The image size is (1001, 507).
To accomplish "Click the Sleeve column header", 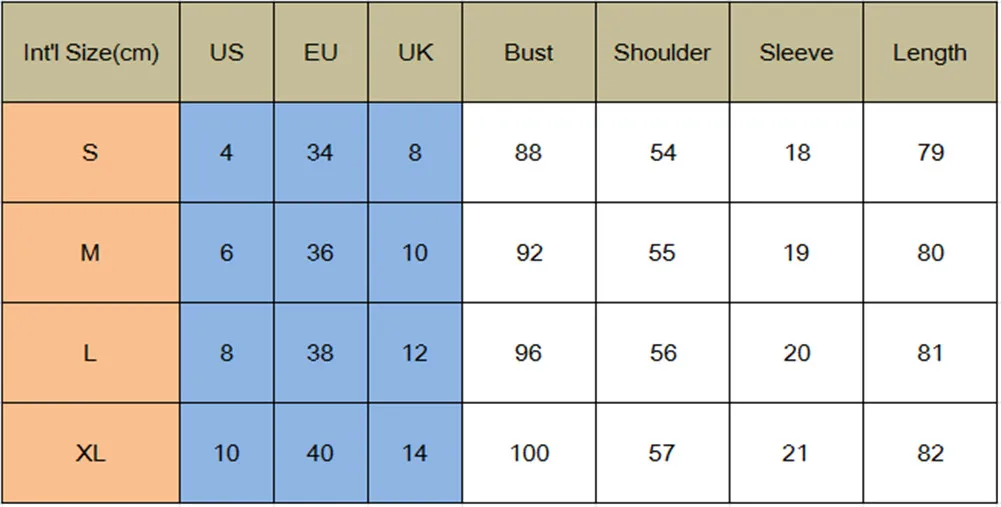I will pos(796,52).
